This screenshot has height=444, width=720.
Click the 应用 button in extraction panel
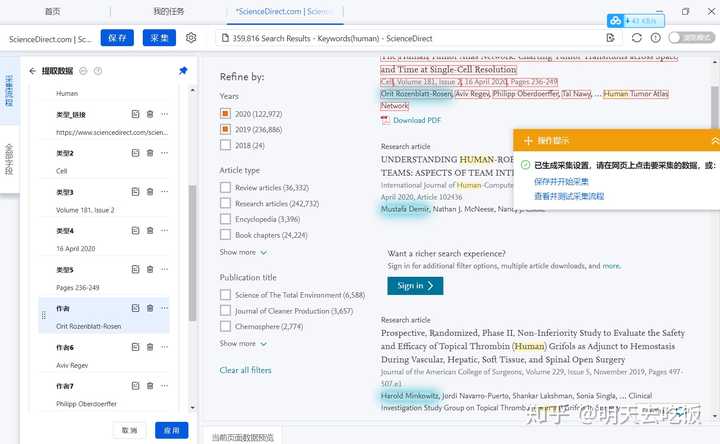tap(171, 430)
